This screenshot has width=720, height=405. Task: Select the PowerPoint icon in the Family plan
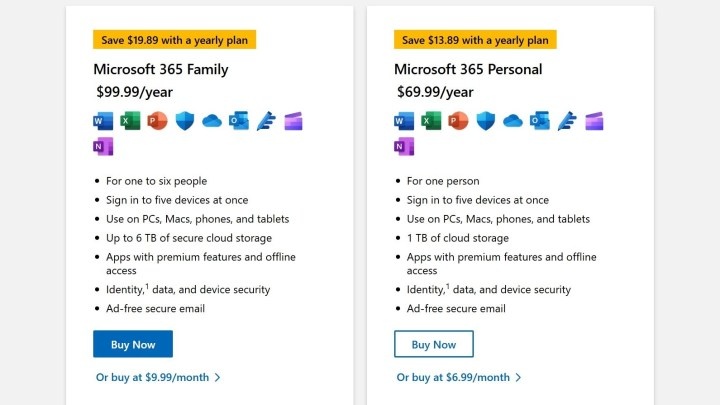point(157,122)
